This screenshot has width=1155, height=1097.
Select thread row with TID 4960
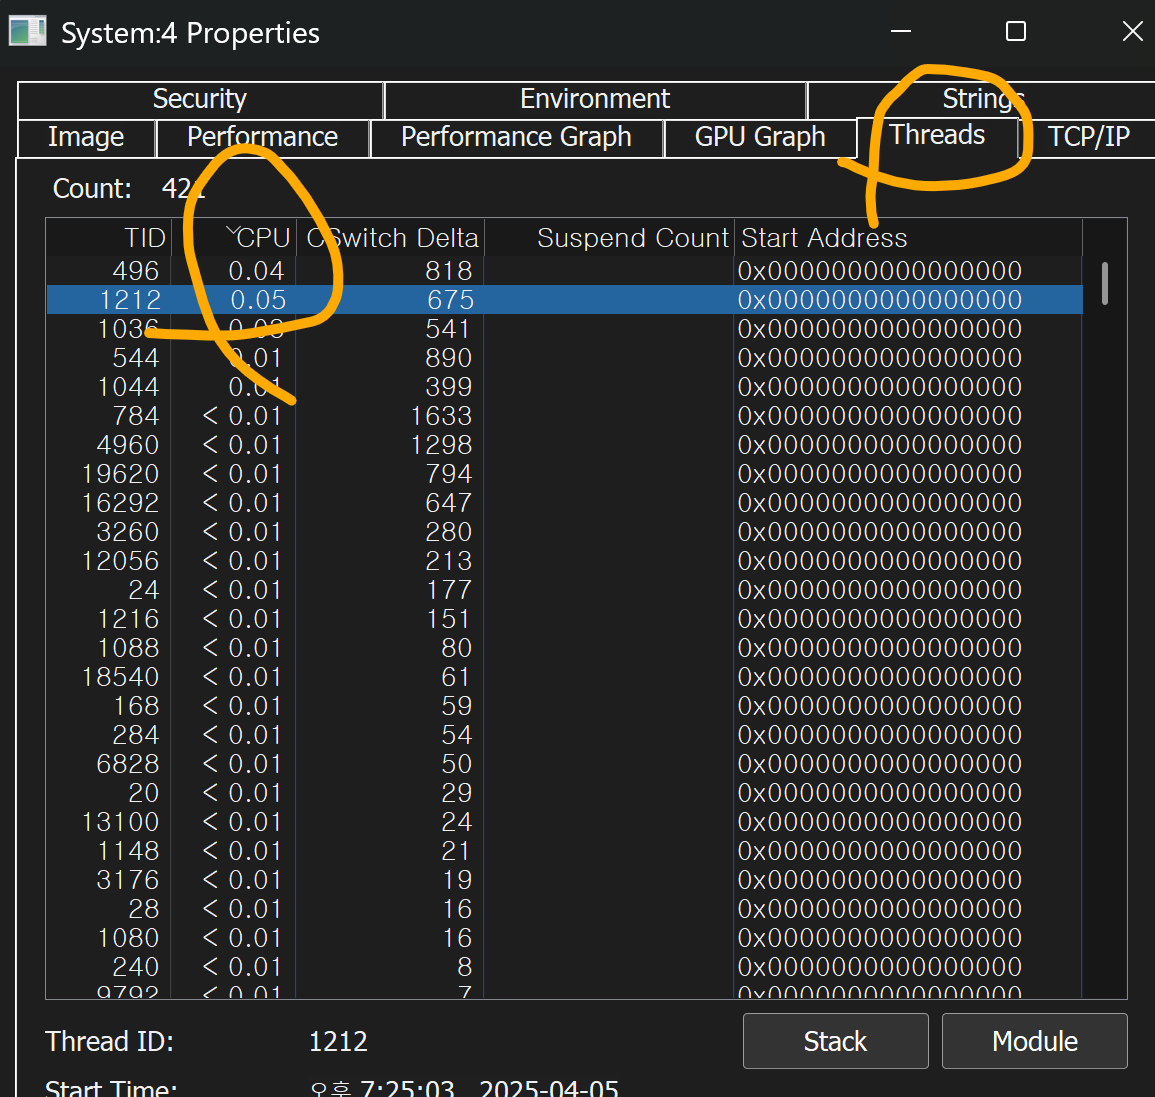click(x=564, y=445)
